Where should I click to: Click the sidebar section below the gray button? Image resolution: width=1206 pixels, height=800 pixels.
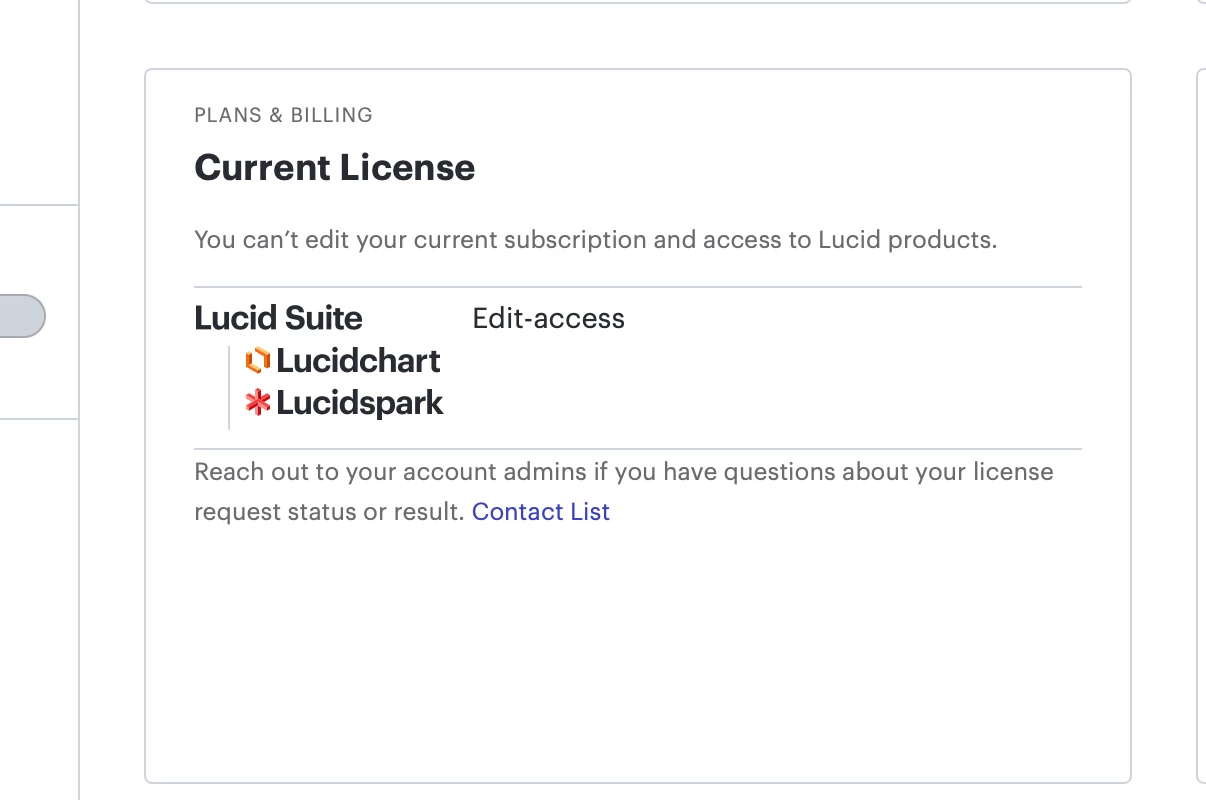39,610
